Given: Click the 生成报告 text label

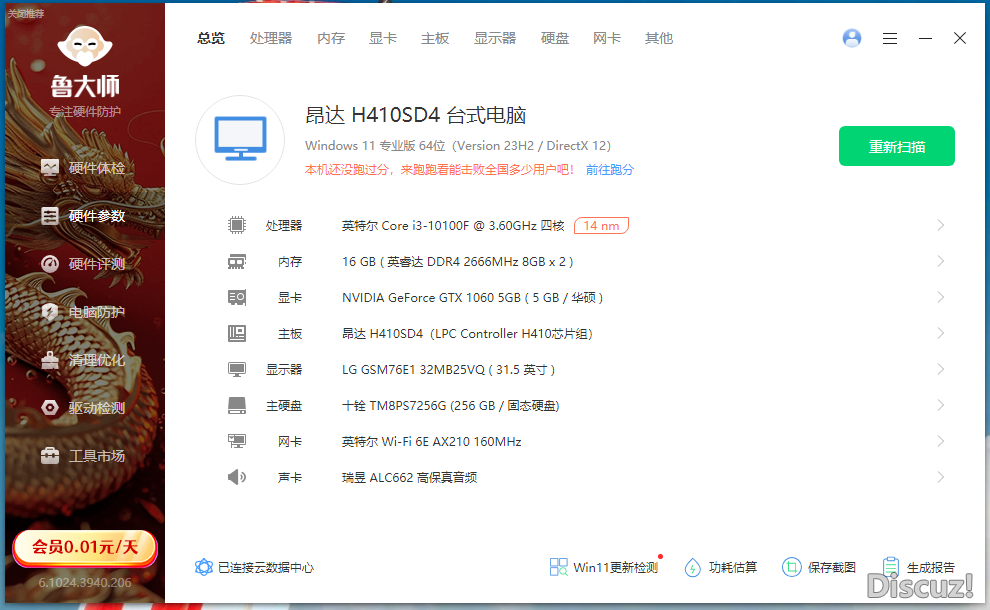Looking at the screenshot, I should click(x=931, y=568).
